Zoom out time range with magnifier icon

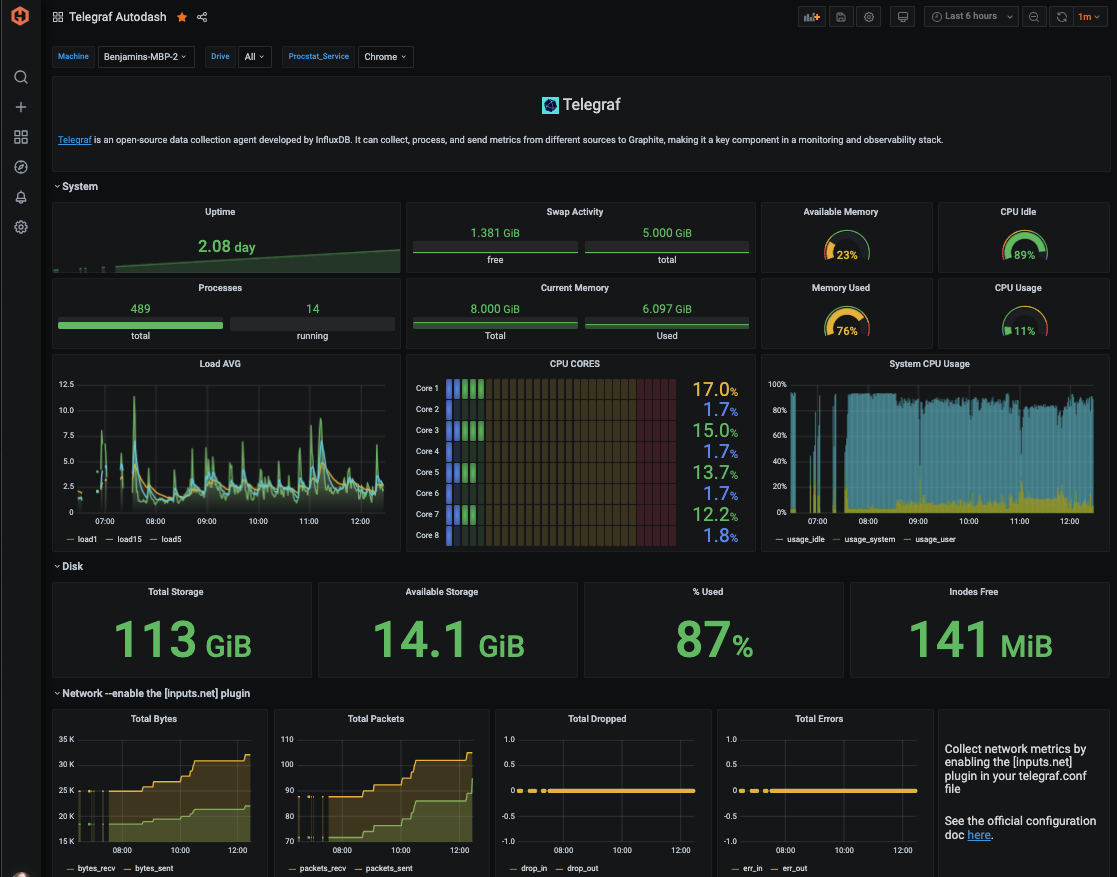1034,17
